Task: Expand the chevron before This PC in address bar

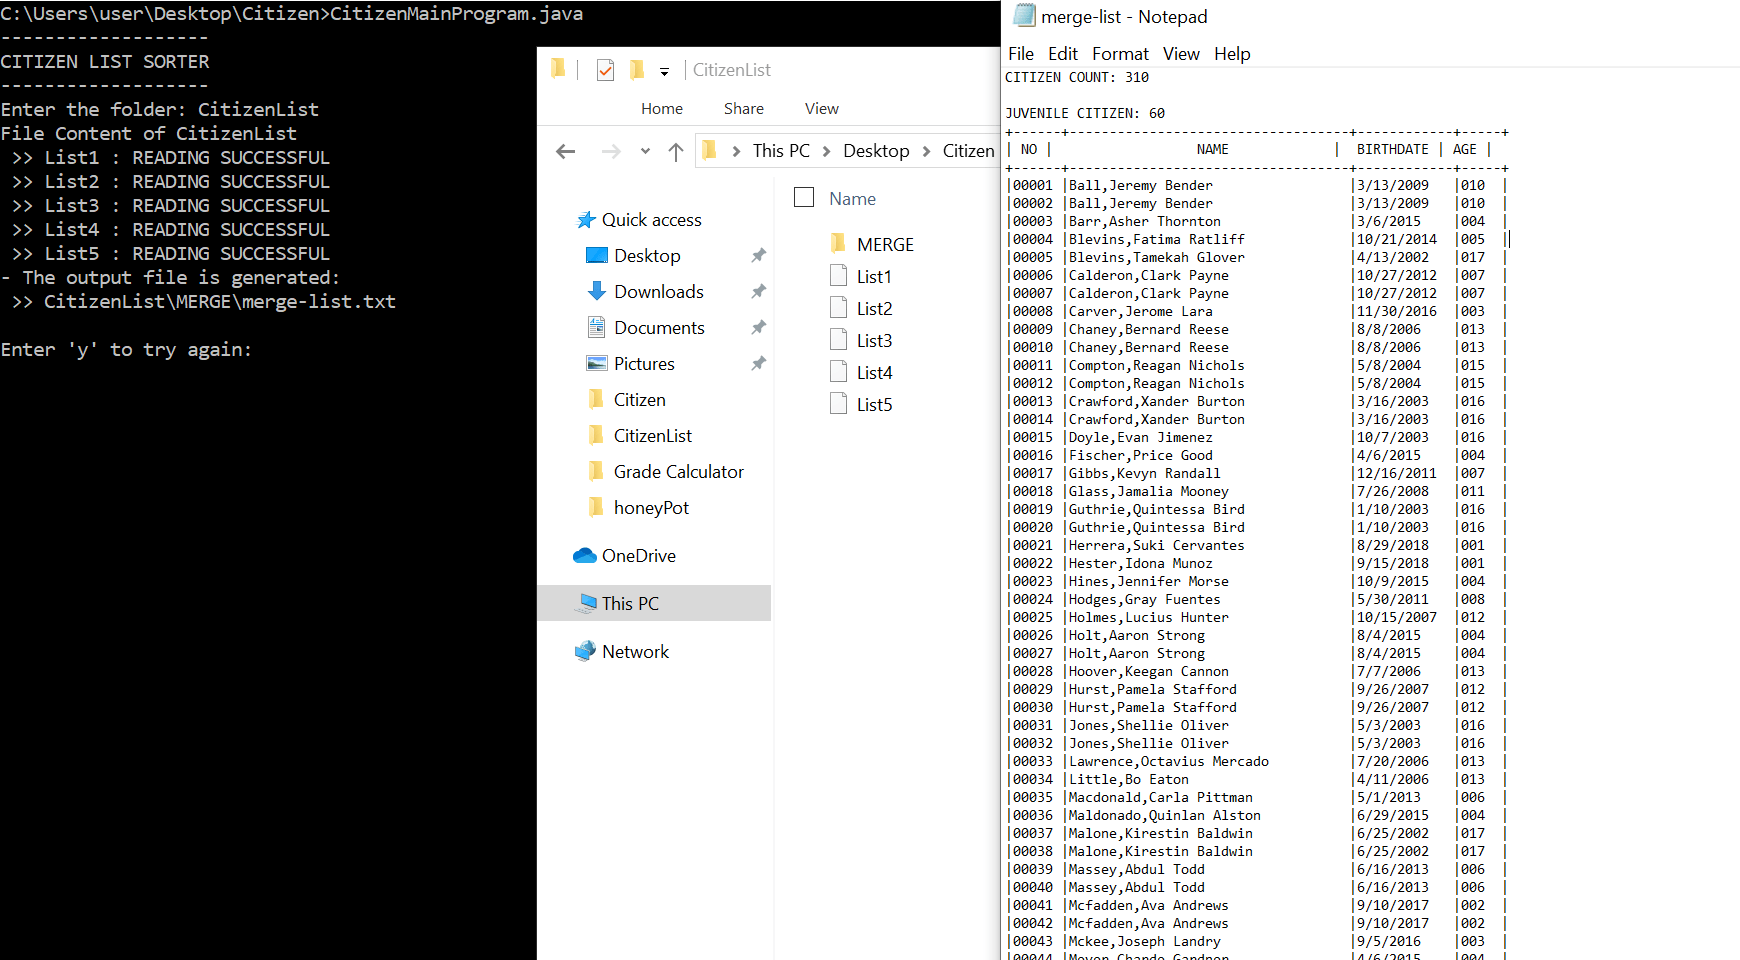Action: pos(736,151)
